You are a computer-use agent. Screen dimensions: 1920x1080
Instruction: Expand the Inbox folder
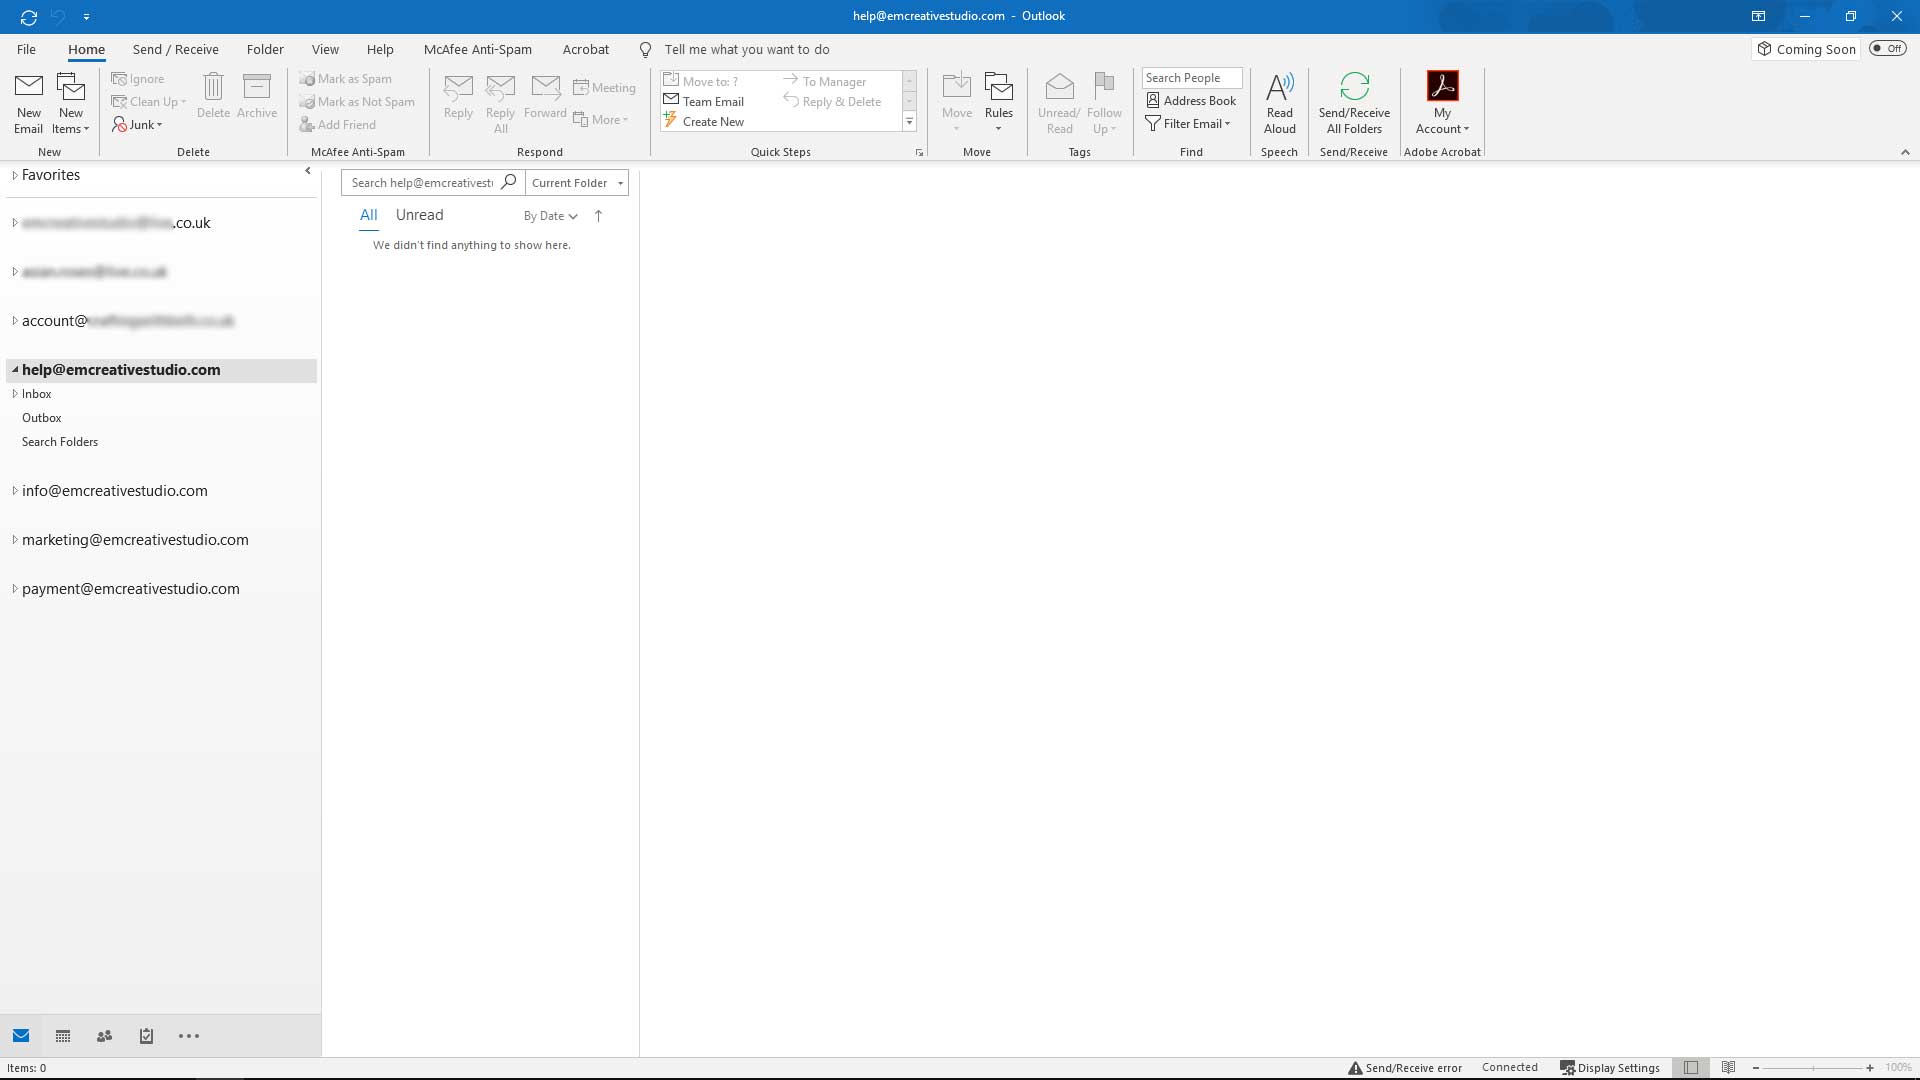tap(15, 394)
